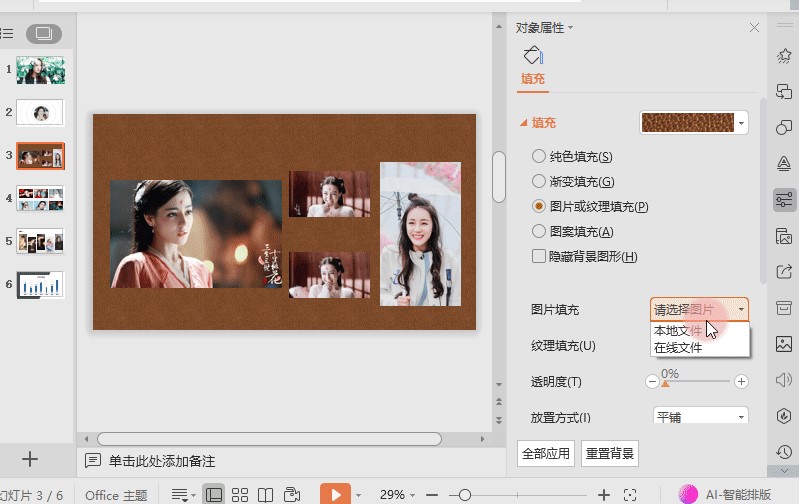Open the history clock icon in sidebar
800x504 pixels.
click(x=784, y=451)
